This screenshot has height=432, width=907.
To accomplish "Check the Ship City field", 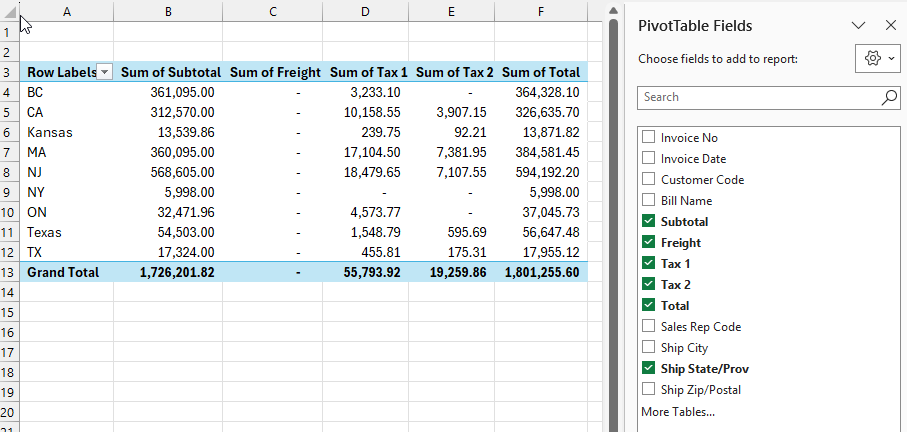I will click(648, 347).
